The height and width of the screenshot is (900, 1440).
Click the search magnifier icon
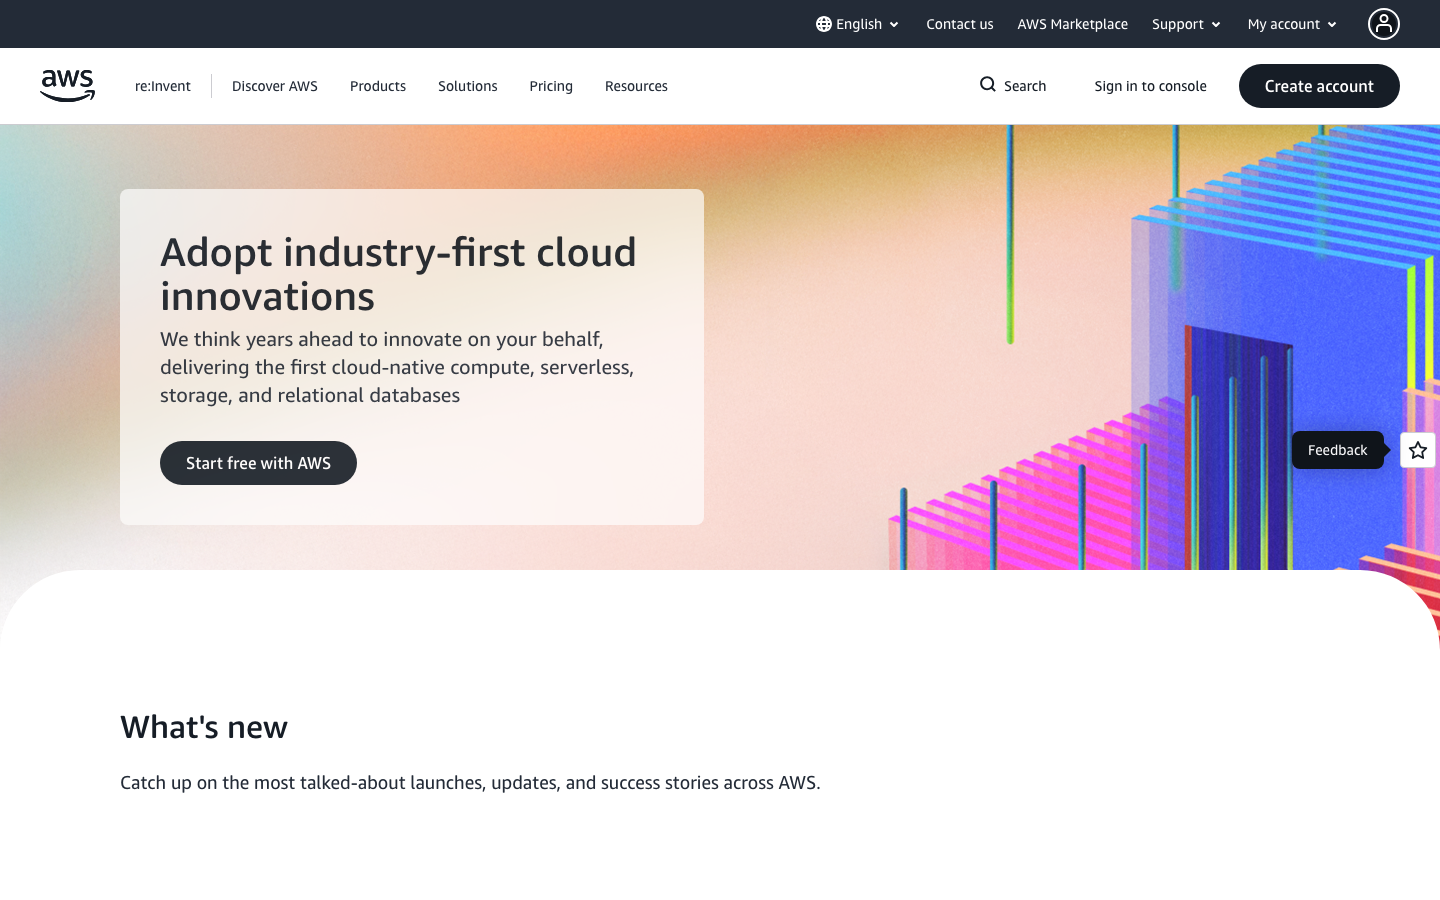tap(988, 85)
